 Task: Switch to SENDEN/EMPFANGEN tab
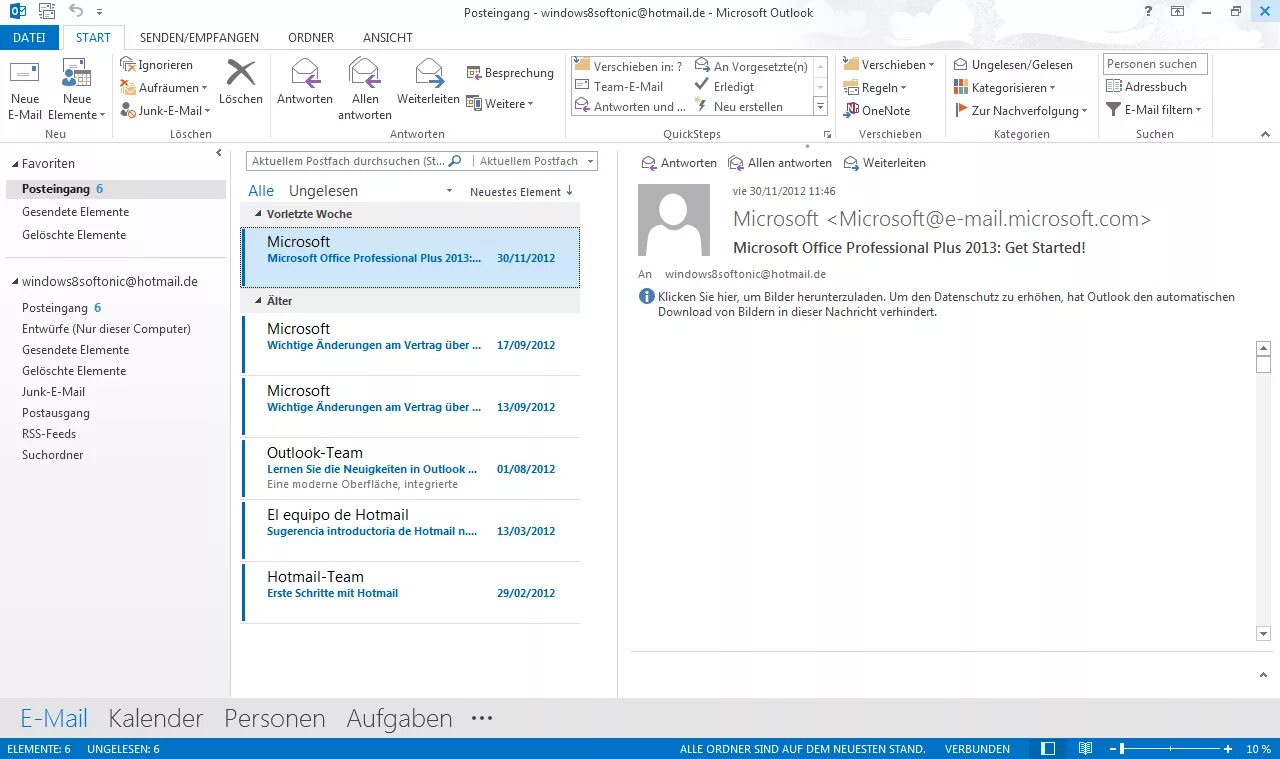[x=199, y=37]
